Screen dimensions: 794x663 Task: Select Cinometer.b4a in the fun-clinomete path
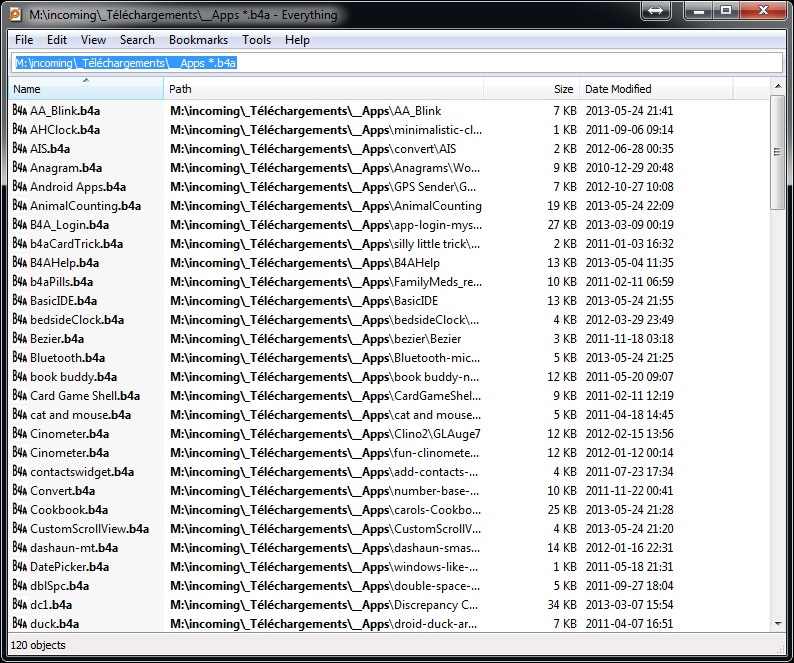[69, 453]
